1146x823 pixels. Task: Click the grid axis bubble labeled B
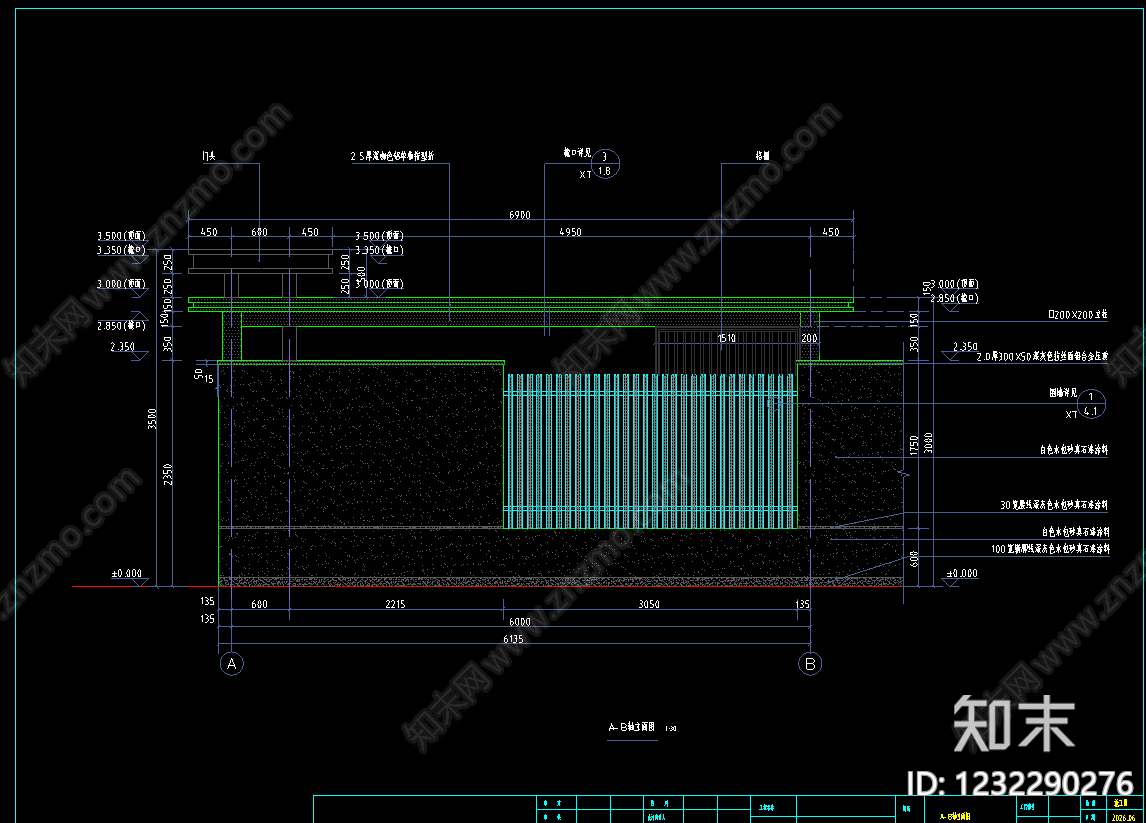point(810,664)
